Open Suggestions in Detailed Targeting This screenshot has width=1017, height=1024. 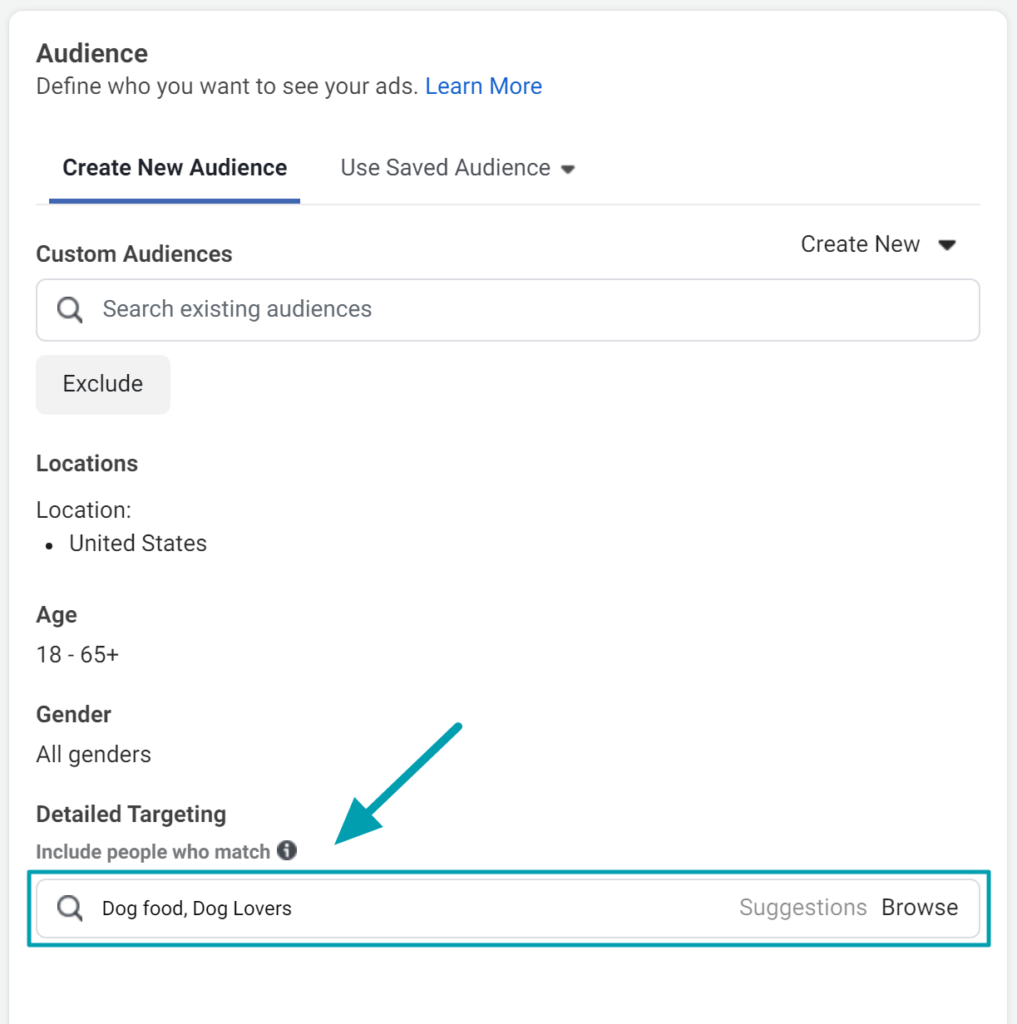[x=803, y=908]
